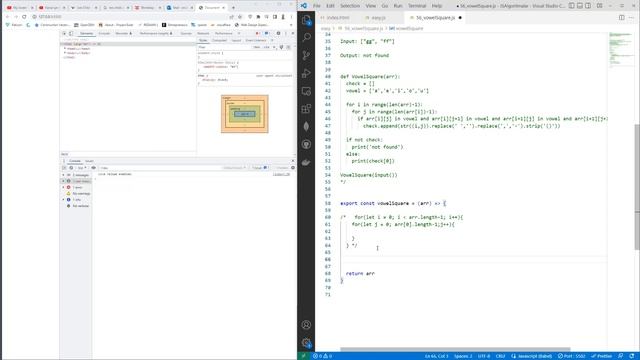Open the View menu in VS Code
Viewport: 640px width, 360px height.
click(x=371, y=6)
